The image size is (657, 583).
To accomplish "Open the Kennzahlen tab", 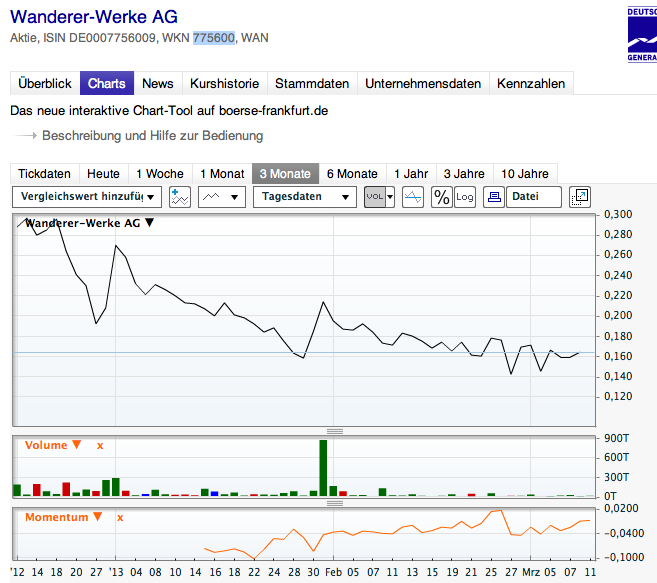I will (x=530, y=84).
